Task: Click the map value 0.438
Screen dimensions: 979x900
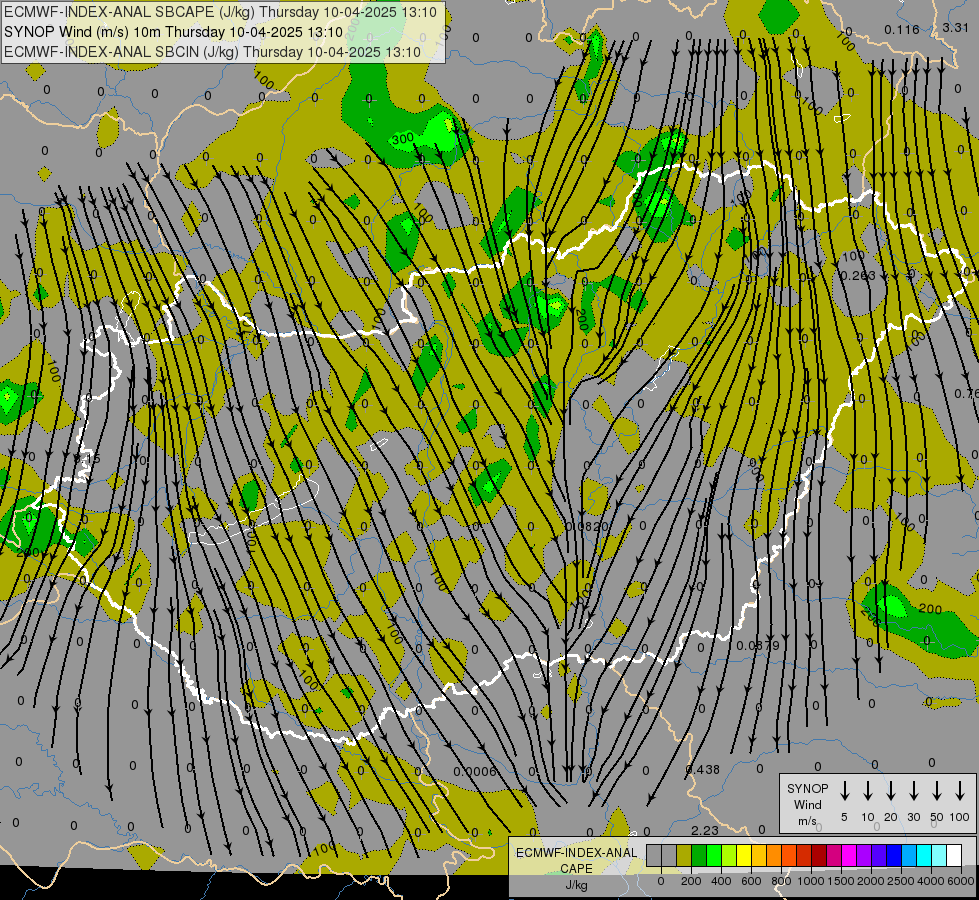Action: (702, 769)
